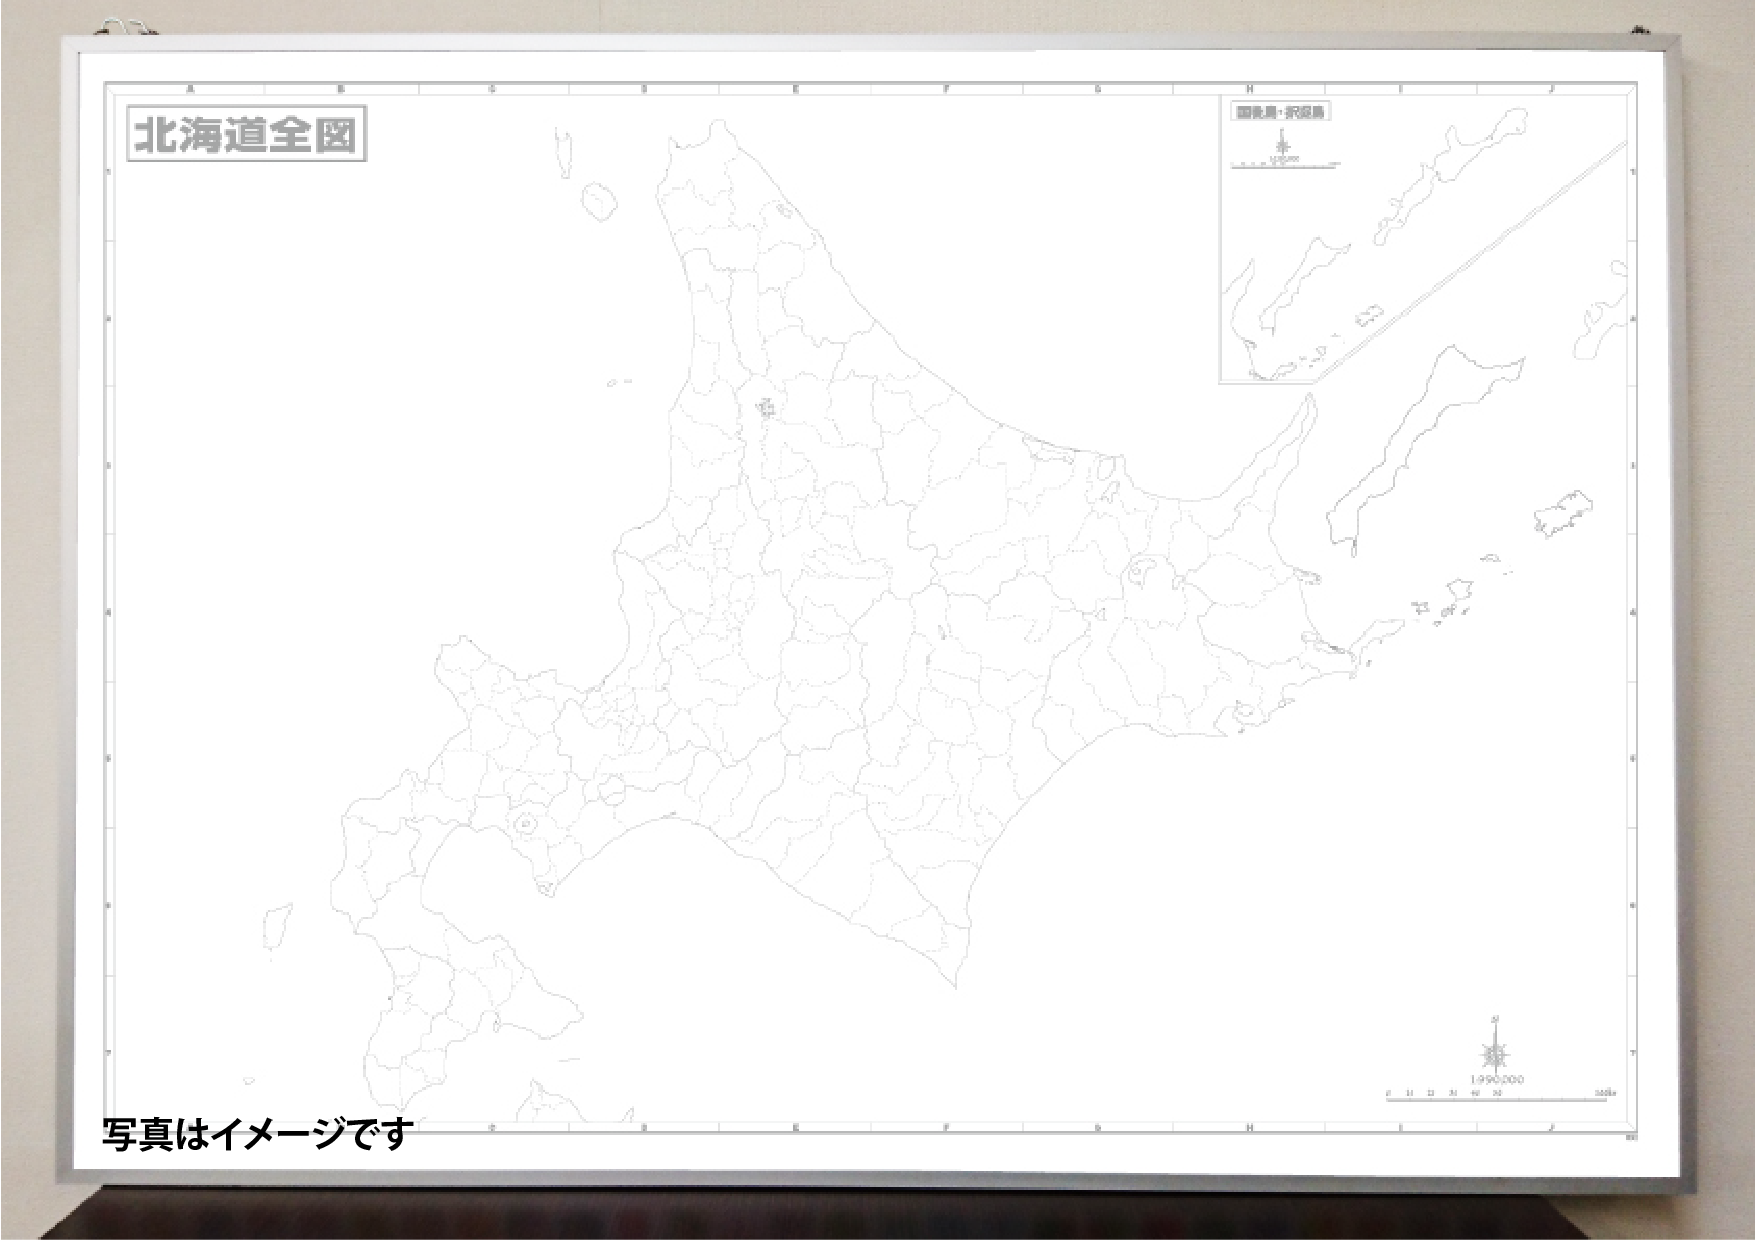The image size is (1756, 1240).
Task: Click the small compass rose inside the inset
Action: pos(1282,144)
